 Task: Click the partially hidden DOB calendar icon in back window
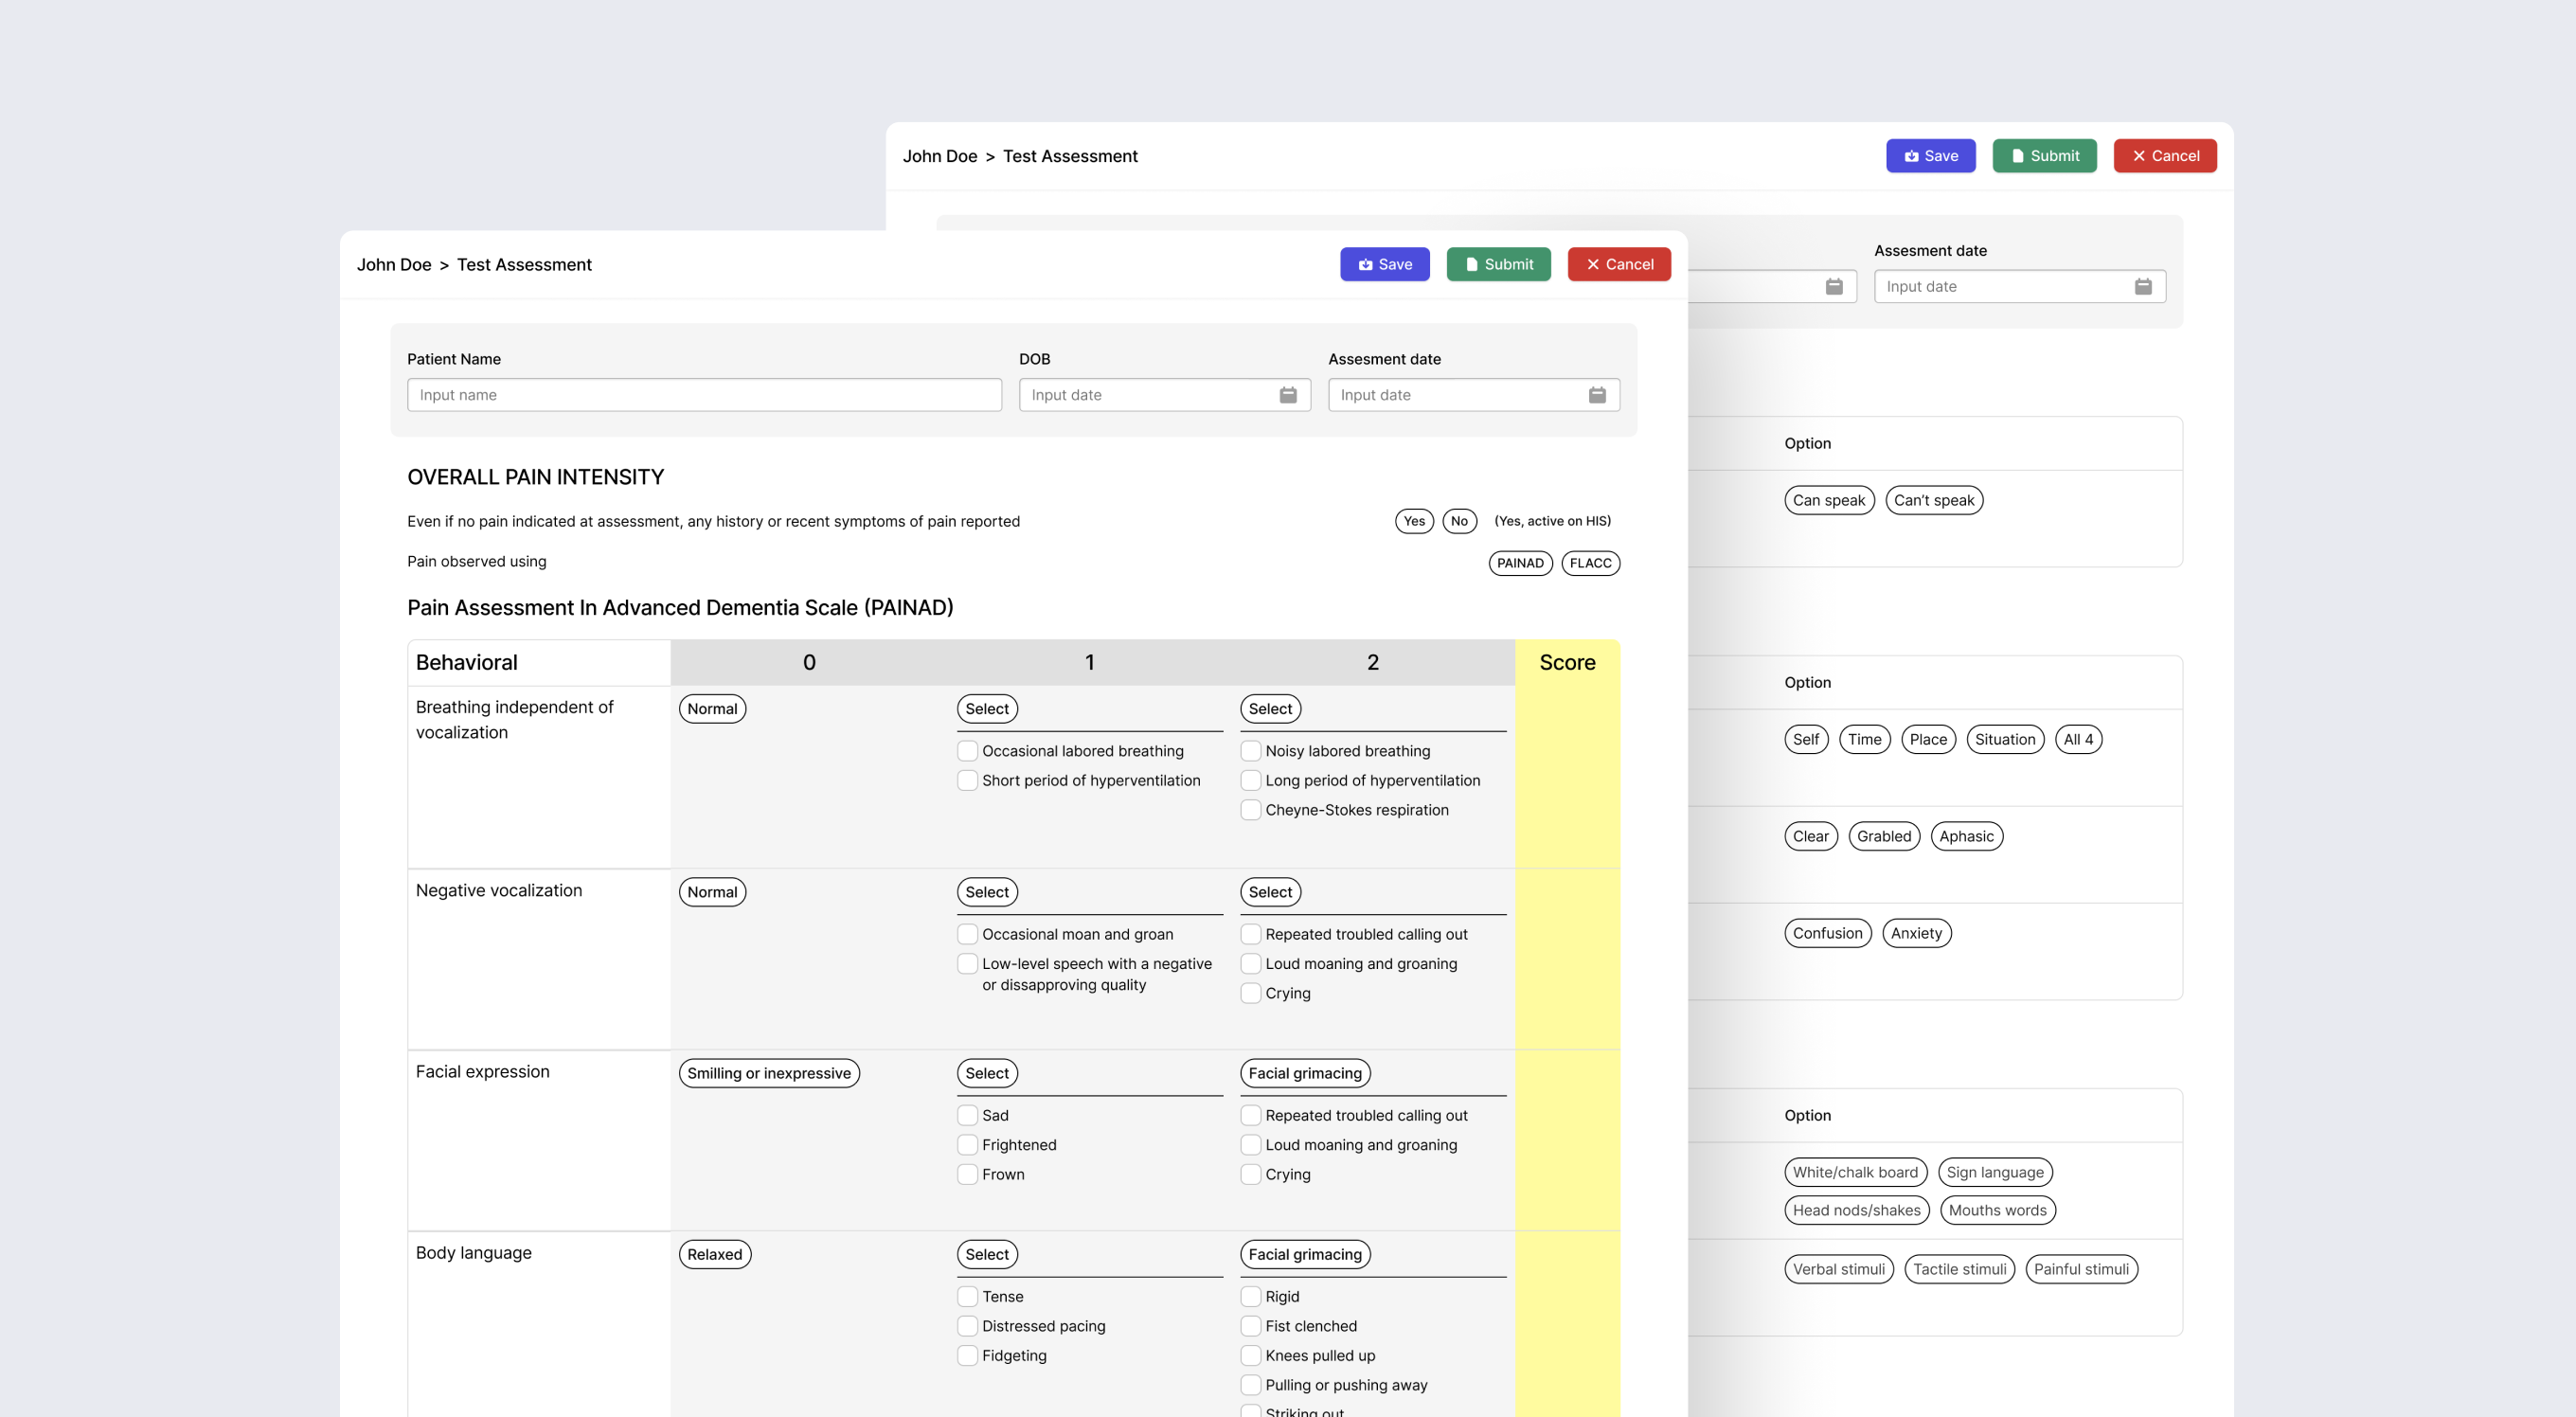(x=1834, y=286)
